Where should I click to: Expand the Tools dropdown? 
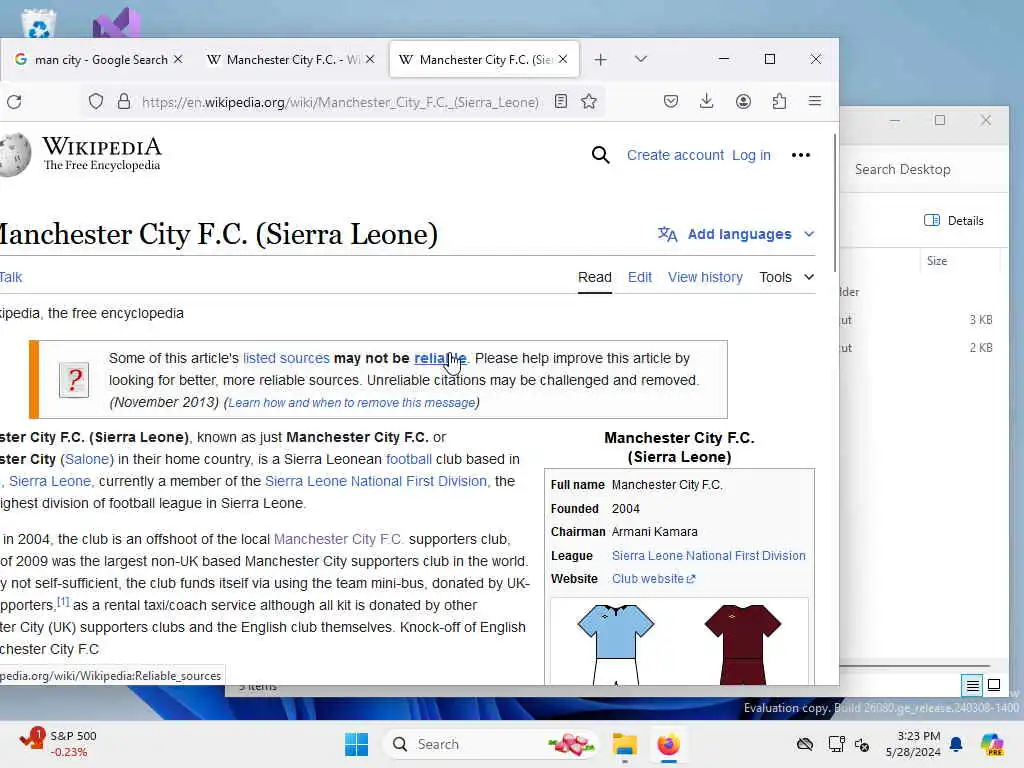(x=787, y=277)
